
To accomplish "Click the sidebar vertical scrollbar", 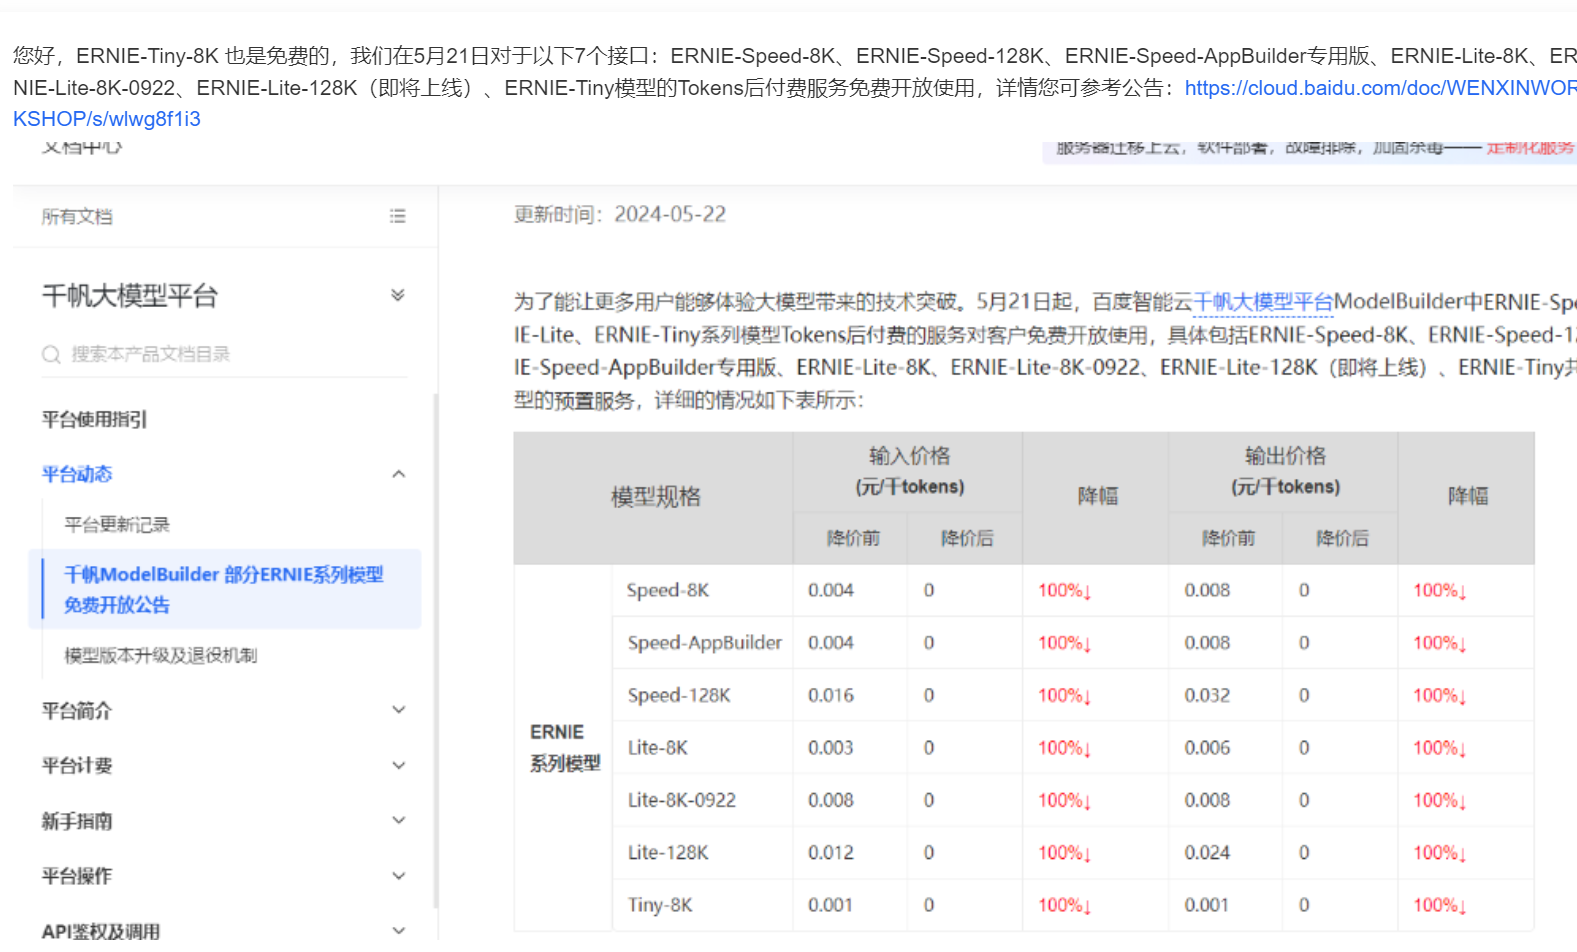I will [435, 650].
